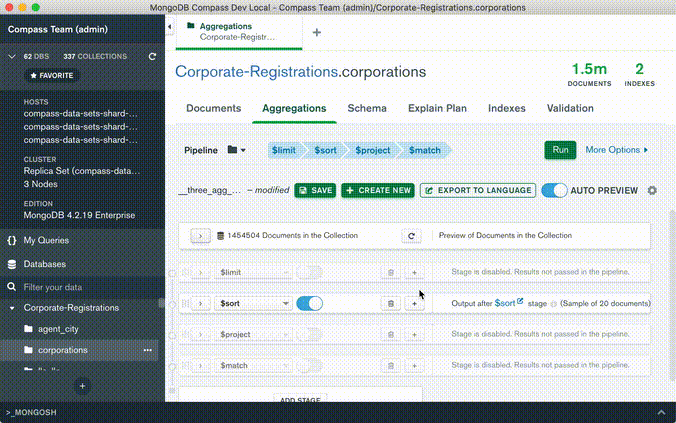
Task: Click the Add Stage button
Action: (300, 399)
